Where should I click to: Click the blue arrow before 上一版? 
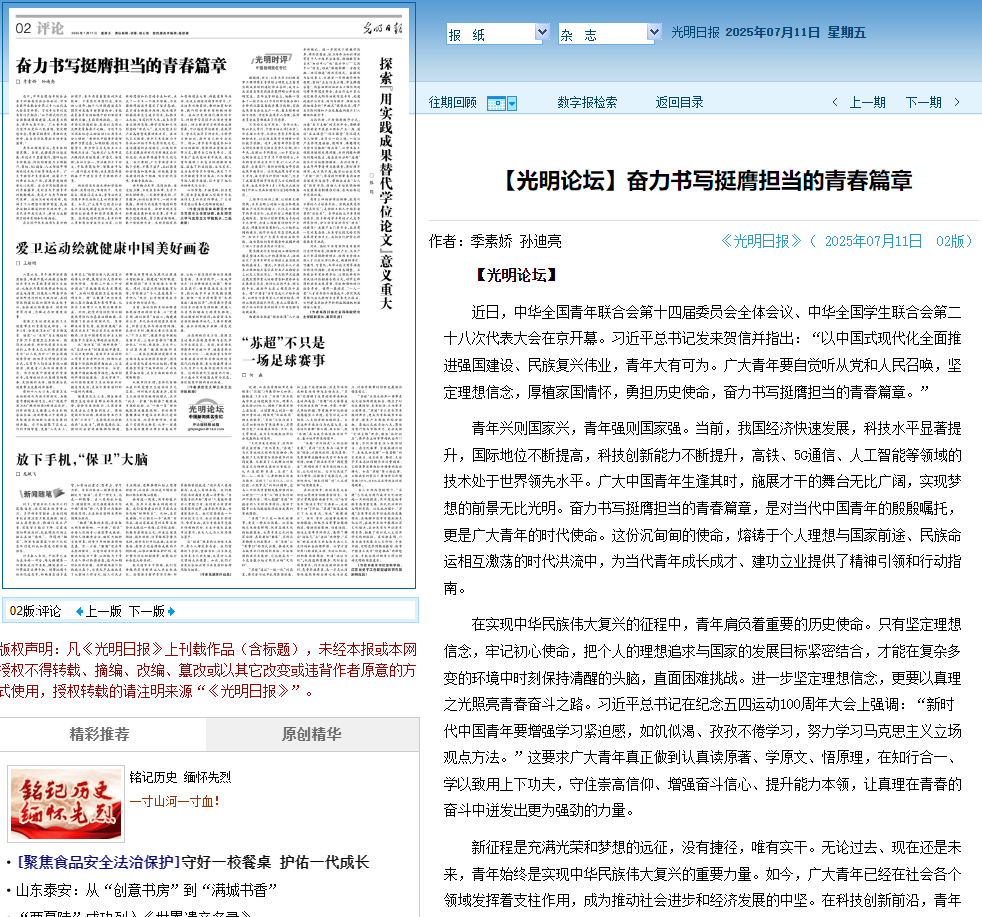(x=79, y=611)
